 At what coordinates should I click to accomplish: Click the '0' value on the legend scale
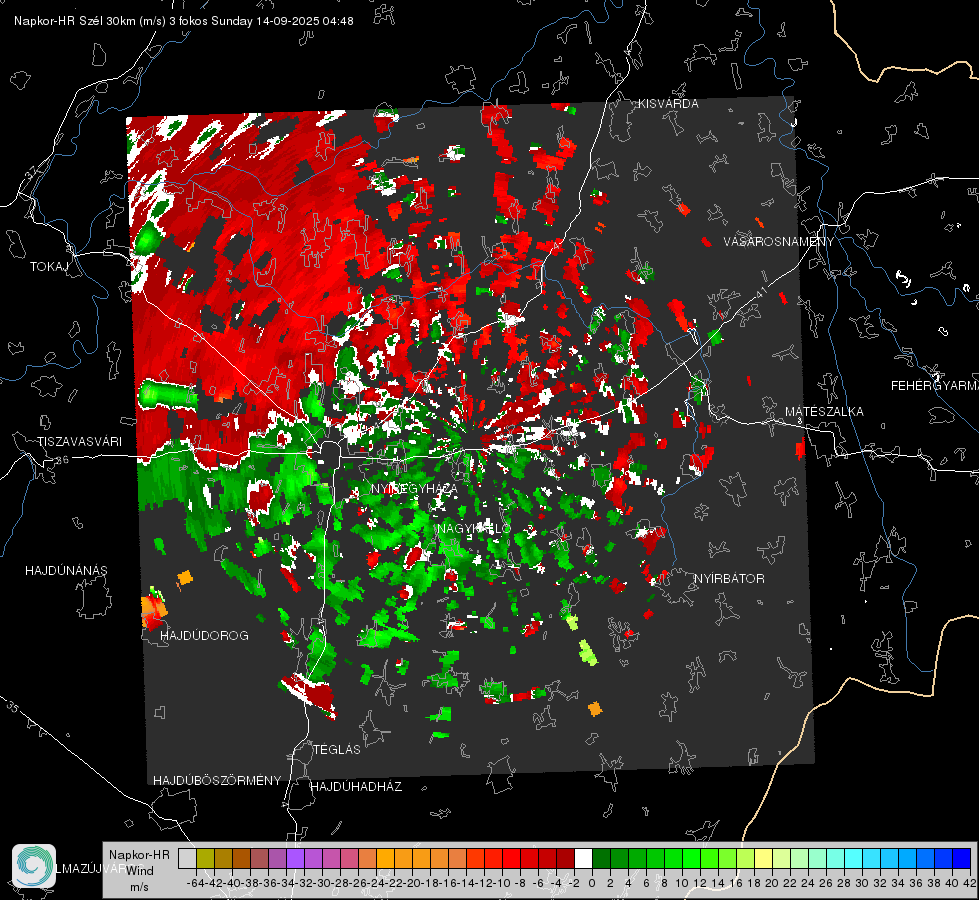[x=592, y=883]
